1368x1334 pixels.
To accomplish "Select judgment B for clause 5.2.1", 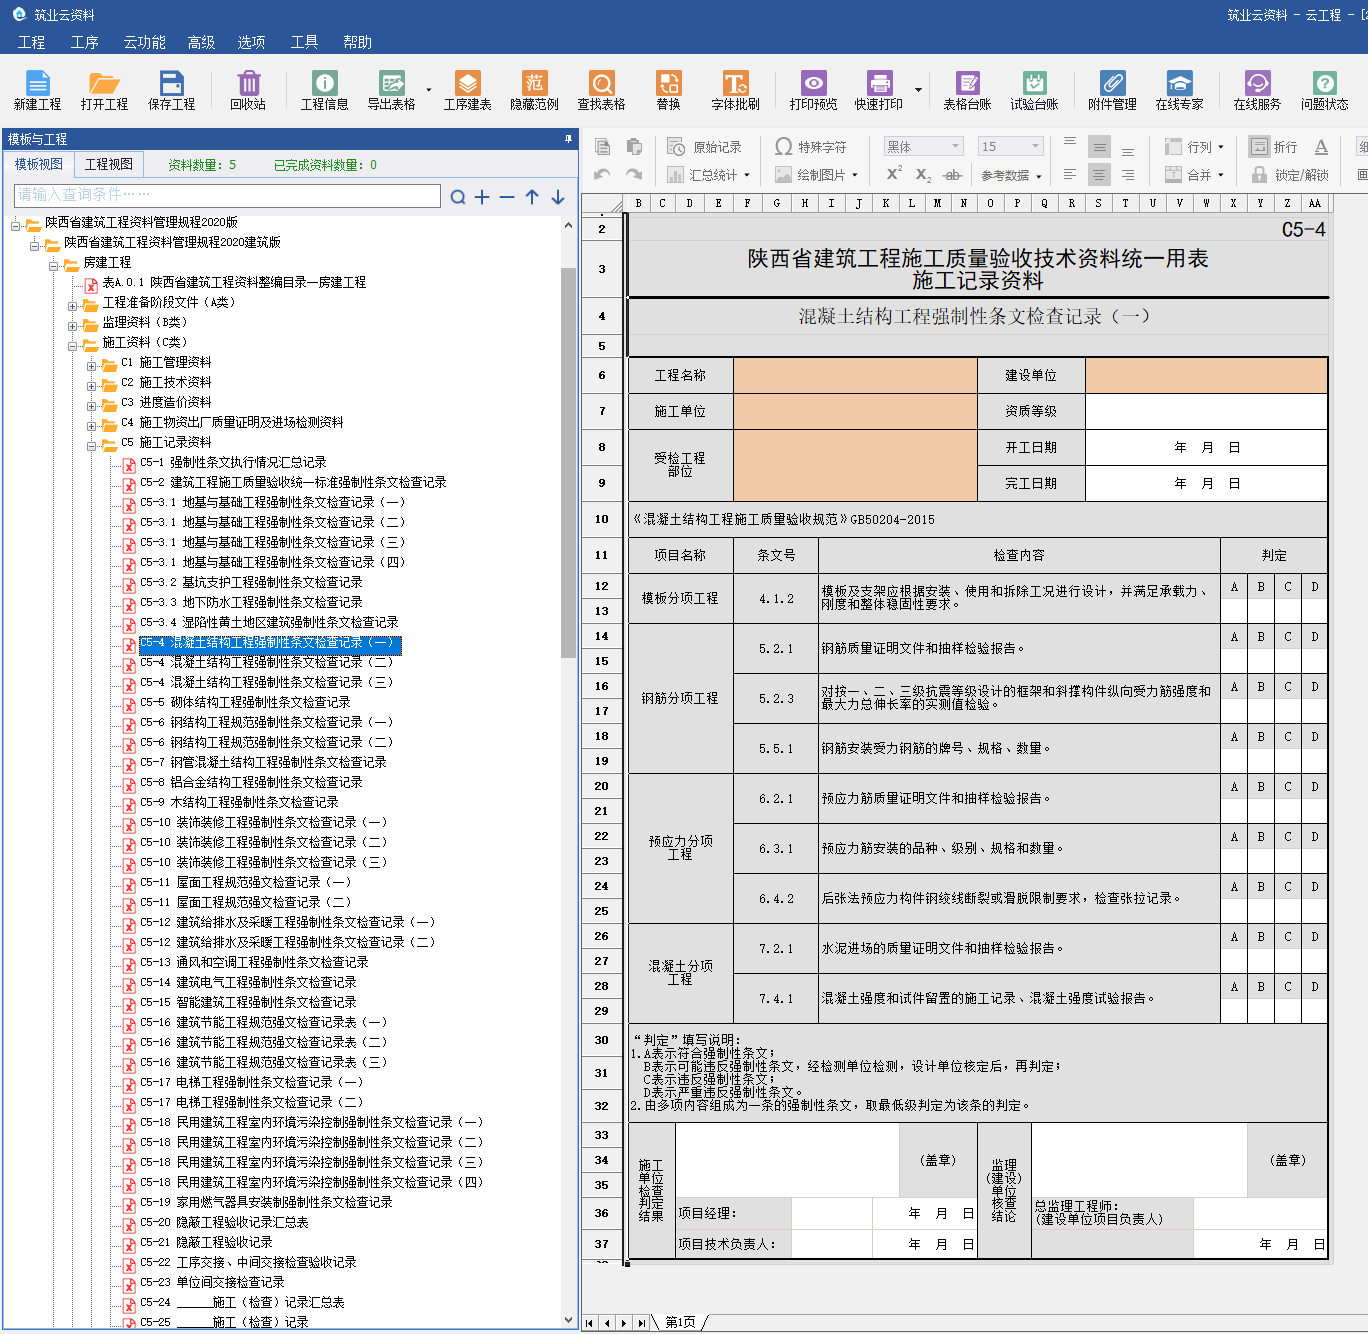I will pyautogui.click(x=1261, y=637).
